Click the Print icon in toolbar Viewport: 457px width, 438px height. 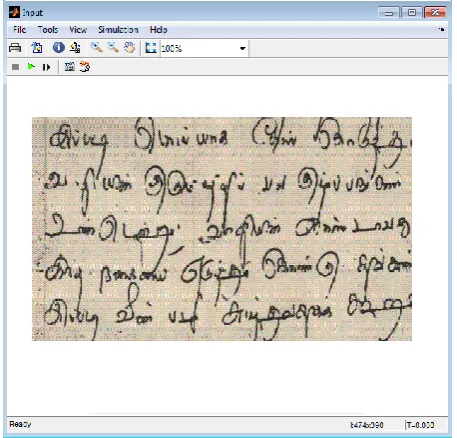point(15,48)
